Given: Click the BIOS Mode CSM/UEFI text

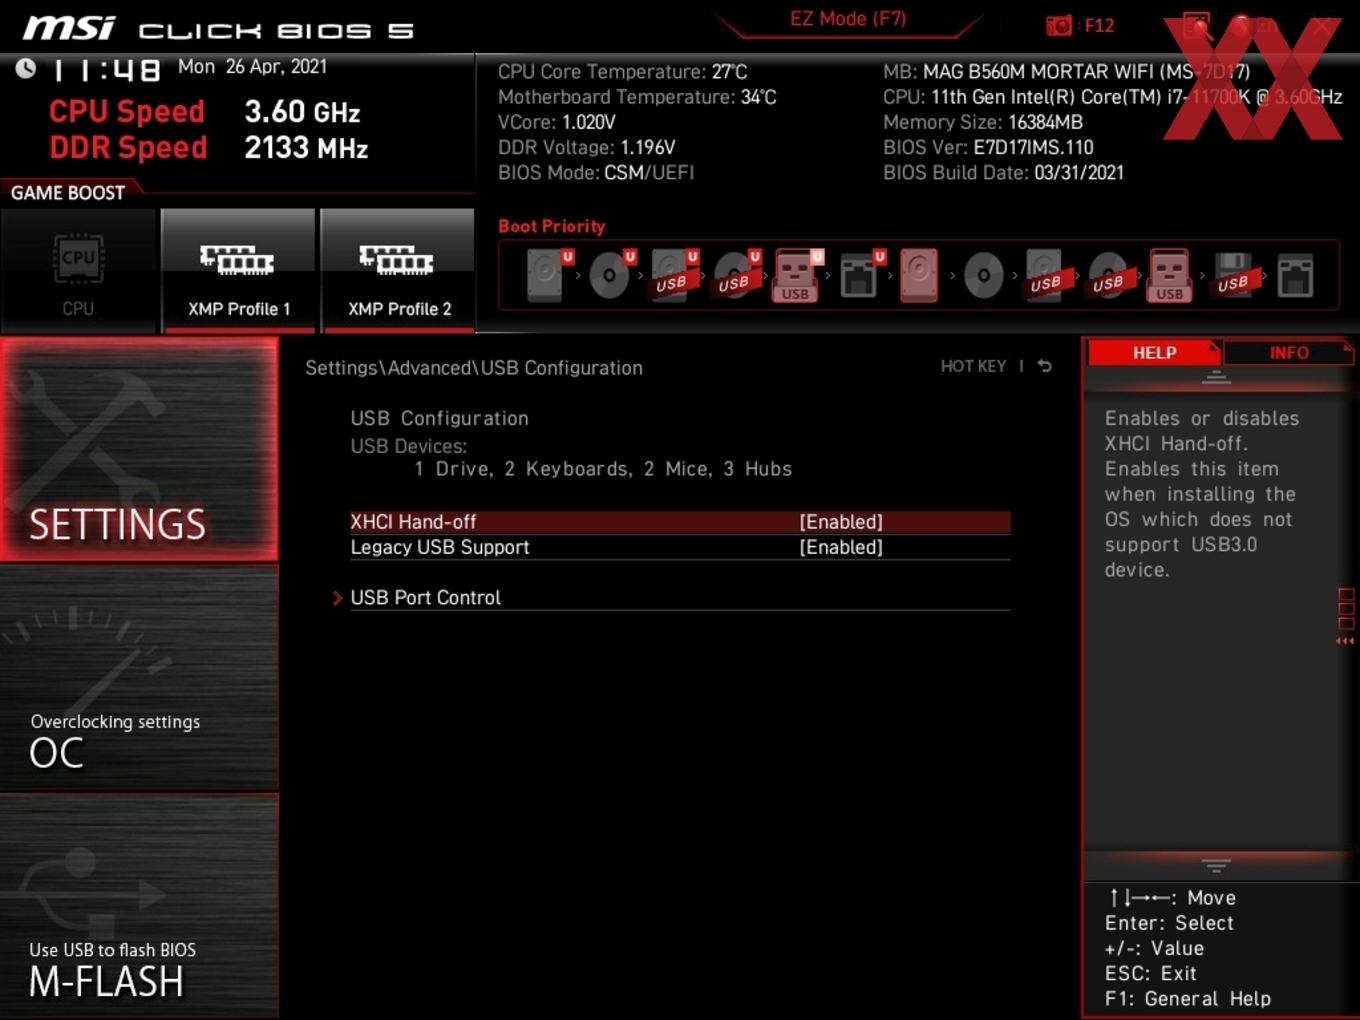Looking at the screenshot, I should 596,172.
